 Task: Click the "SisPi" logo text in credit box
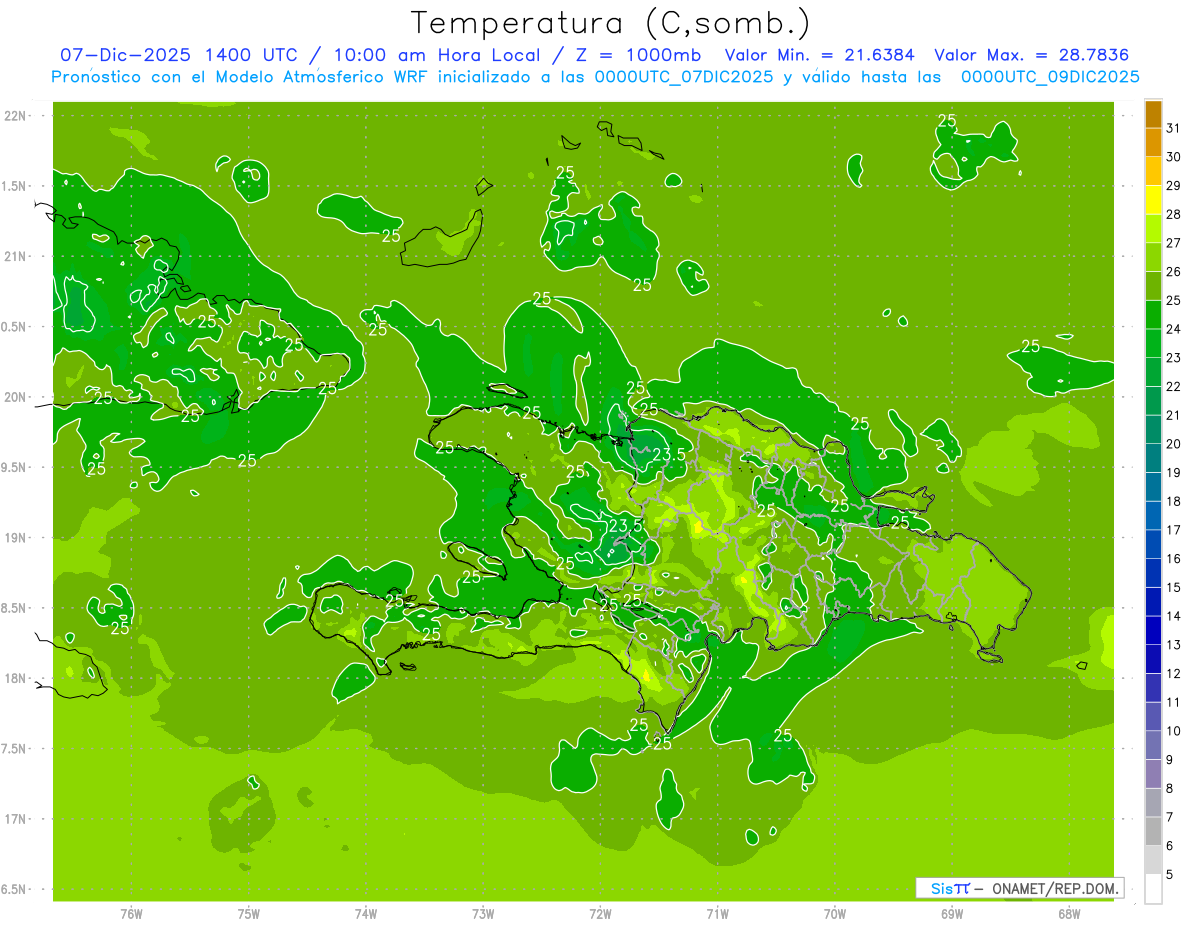tap(950, 888)
